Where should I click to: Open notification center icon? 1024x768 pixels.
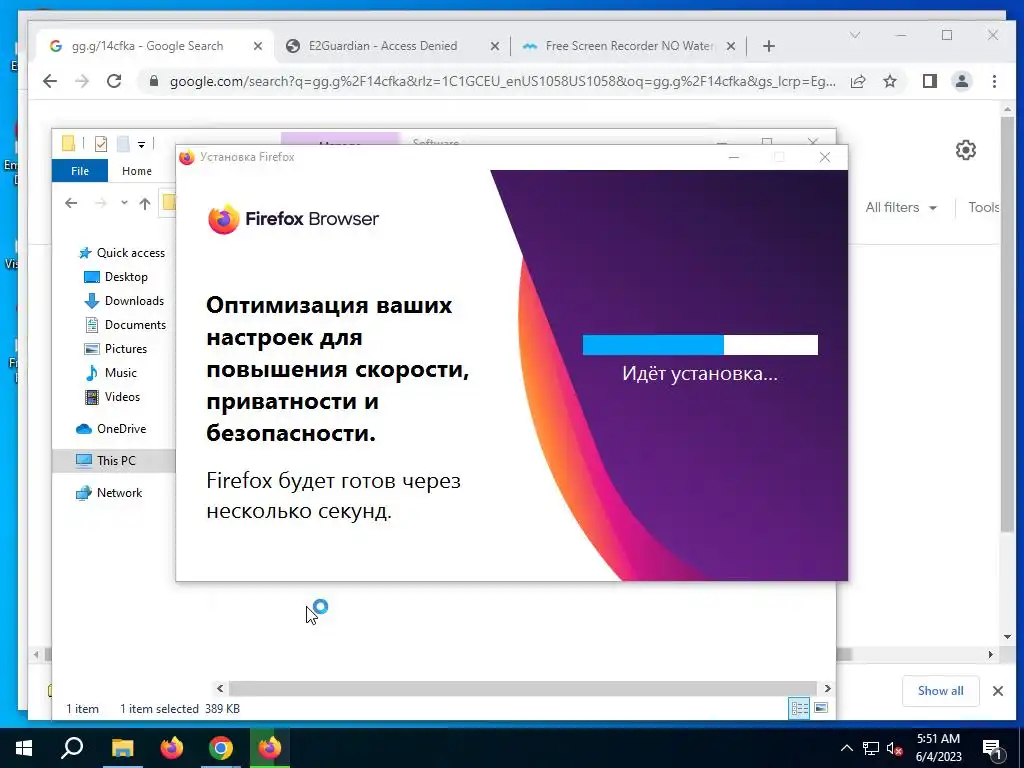click(992, 748)
